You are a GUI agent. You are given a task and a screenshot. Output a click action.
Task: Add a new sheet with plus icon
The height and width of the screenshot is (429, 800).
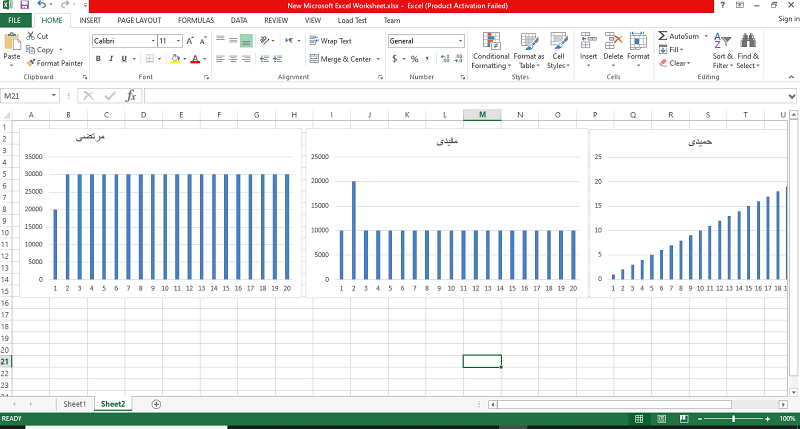click(156, 404)
